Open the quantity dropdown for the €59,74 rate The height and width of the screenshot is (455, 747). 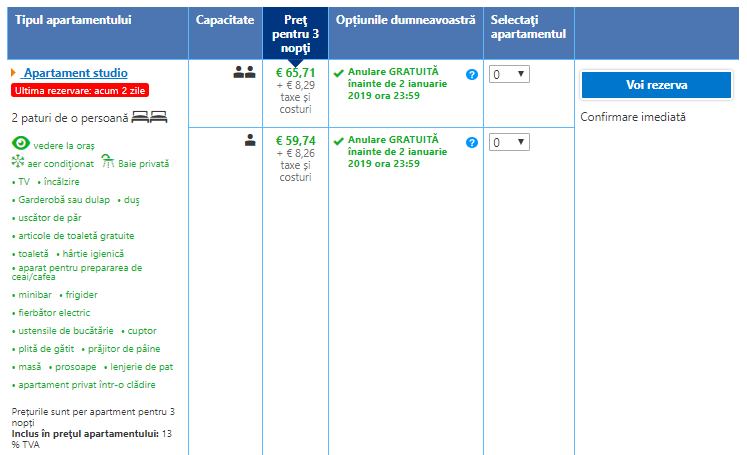point(509,142)
